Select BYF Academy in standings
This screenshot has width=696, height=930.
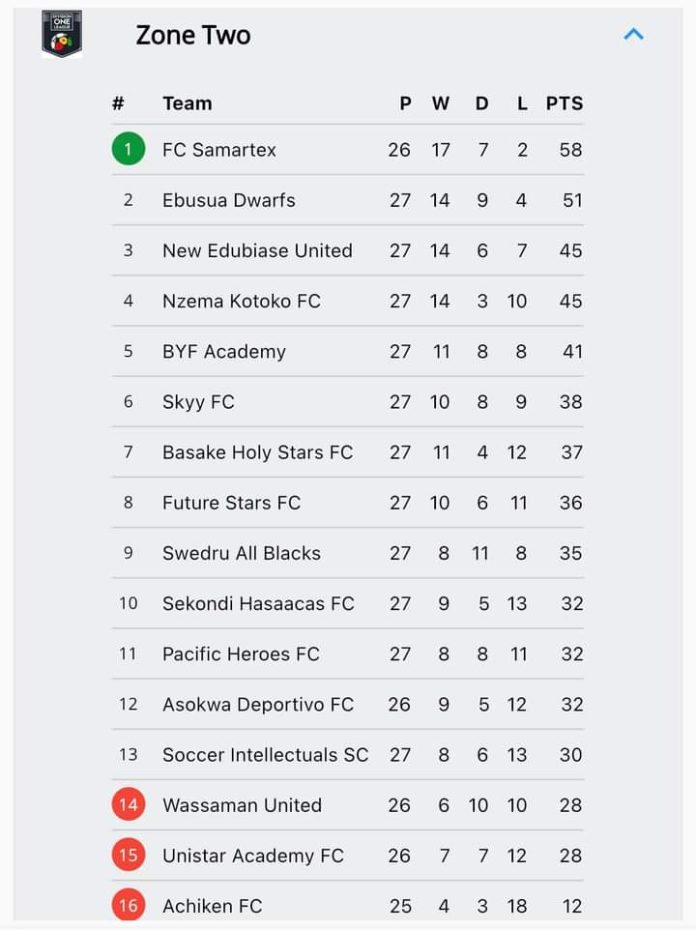(348, 351)
